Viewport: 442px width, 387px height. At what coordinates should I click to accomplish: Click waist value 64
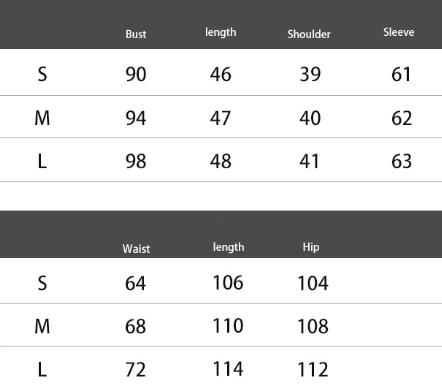(135, 284)
